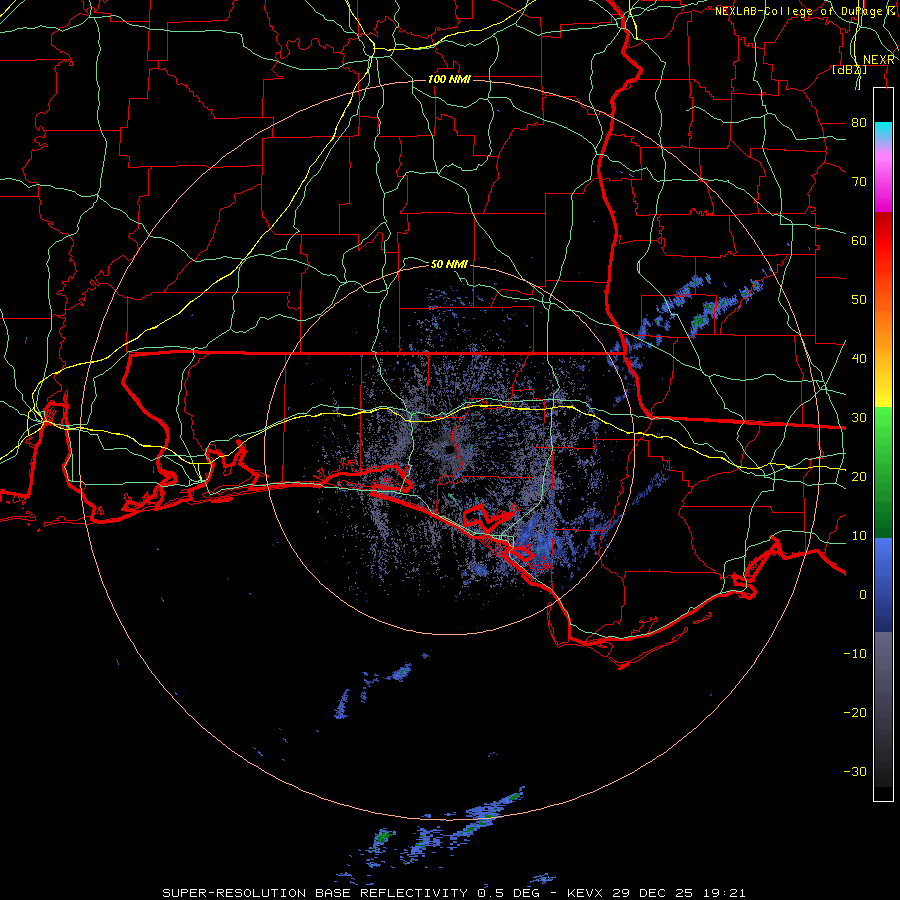
Task: Click the 100 NMI range ring label
Action: click(x=449, y=79)
